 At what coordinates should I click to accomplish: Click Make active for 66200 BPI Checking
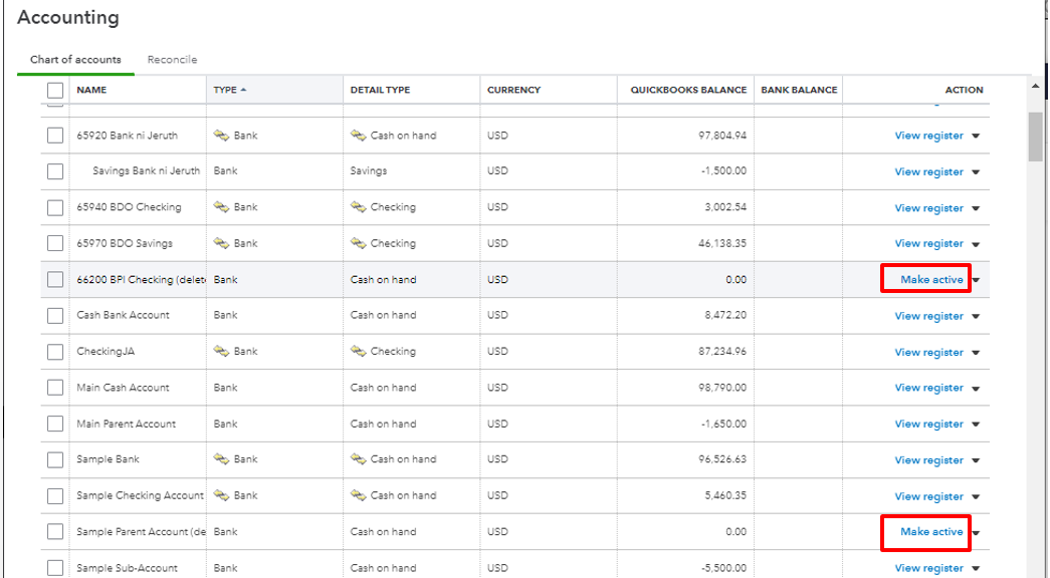click(x=931, y=280)
